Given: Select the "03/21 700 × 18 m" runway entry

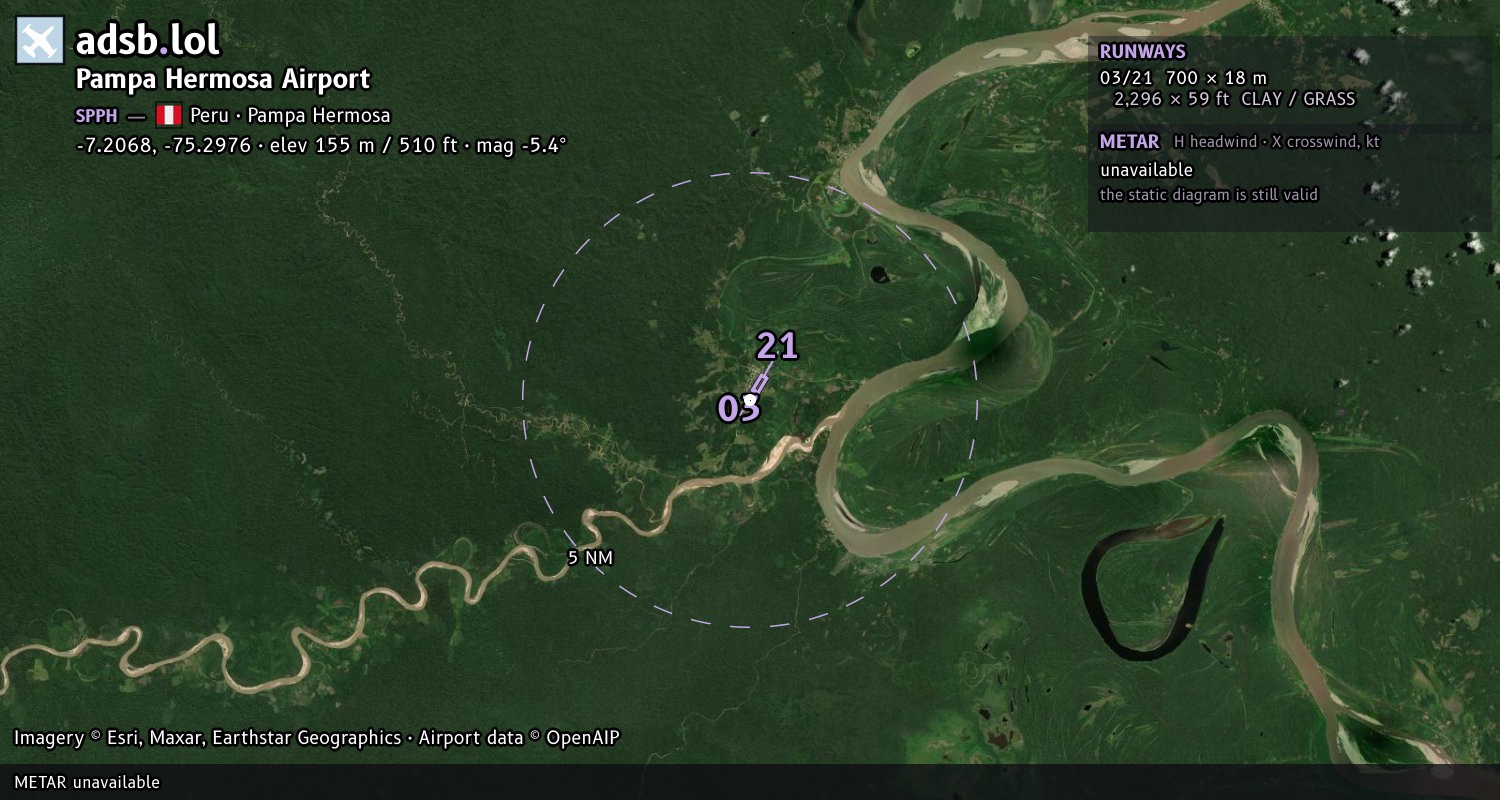Looking at the screenshot, I should pyautogui.click(x=1183, y=78).
